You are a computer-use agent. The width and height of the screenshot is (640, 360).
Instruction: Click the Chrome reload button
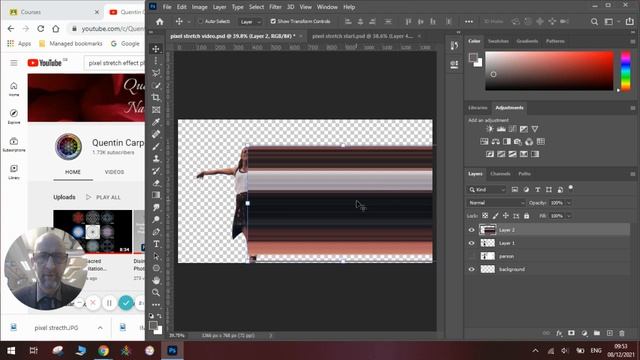click(x=40, y=29)
